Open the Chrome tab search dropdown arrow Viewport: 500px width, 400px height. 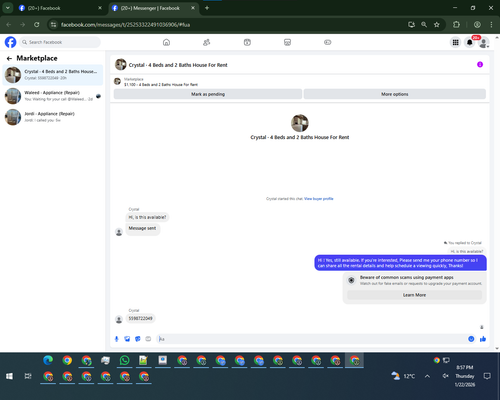pyautogui.click(x=8, y=8)
